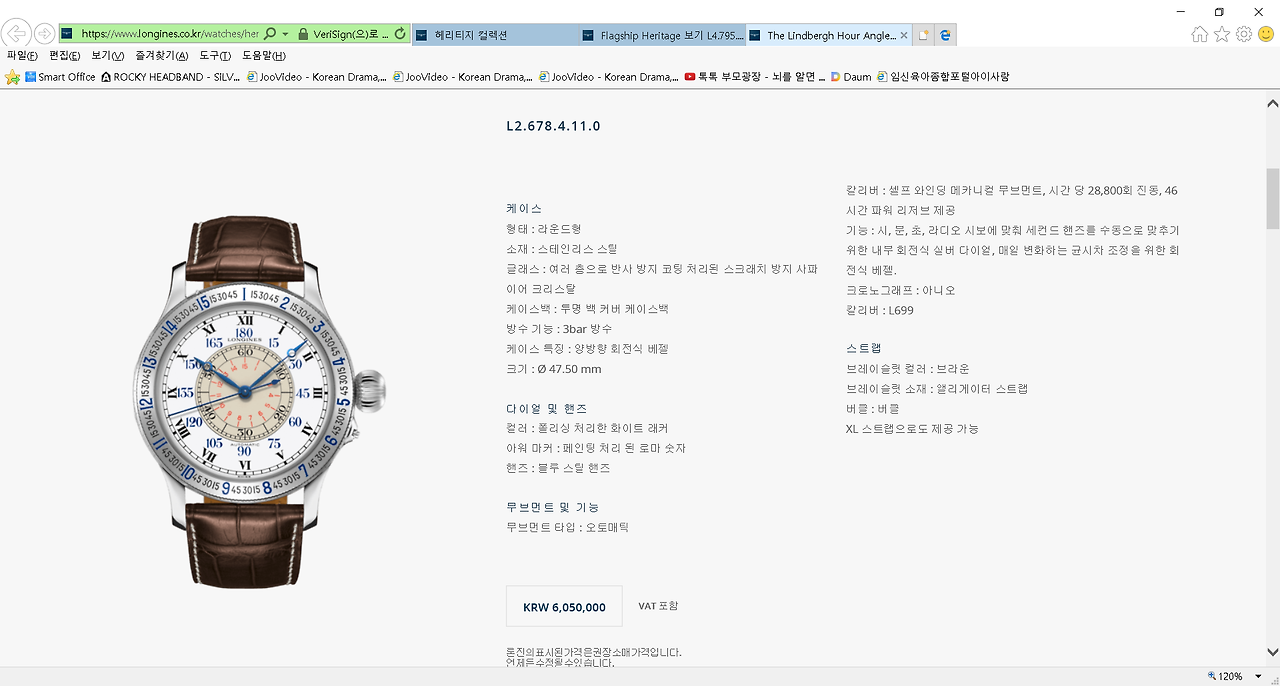
Task: Click the address bar search magnifier icon
Action: pos(270,34)
